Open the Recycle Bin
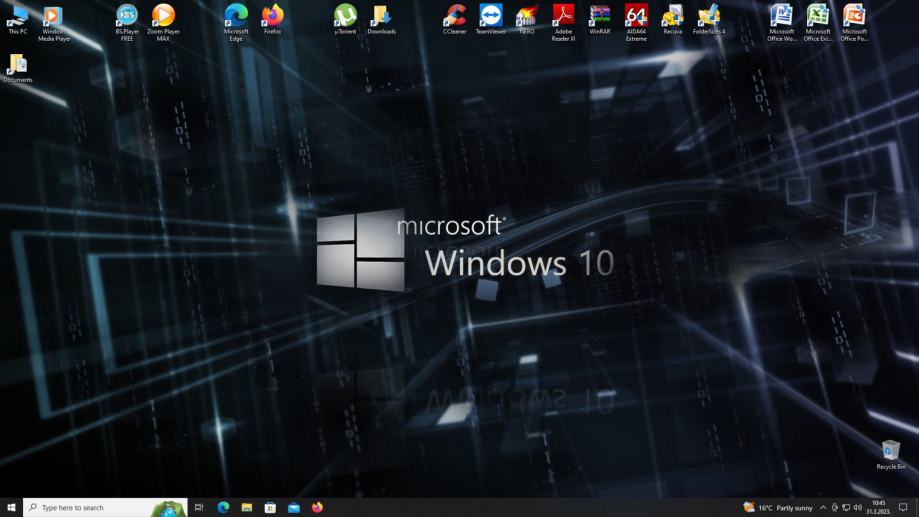The width and height of the screenshot is (919, 517). click(x=890, y=455)
